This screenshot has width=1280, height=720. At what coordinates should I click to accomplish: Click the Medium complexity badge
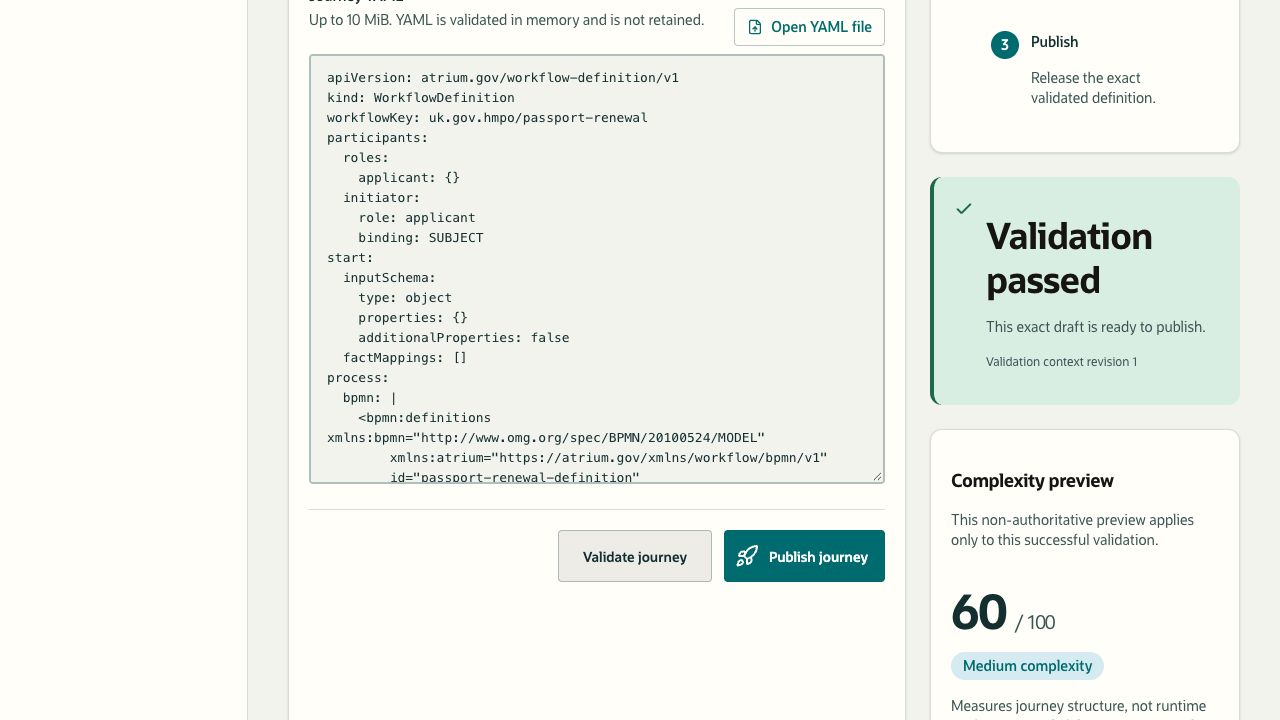point(1027,666)
